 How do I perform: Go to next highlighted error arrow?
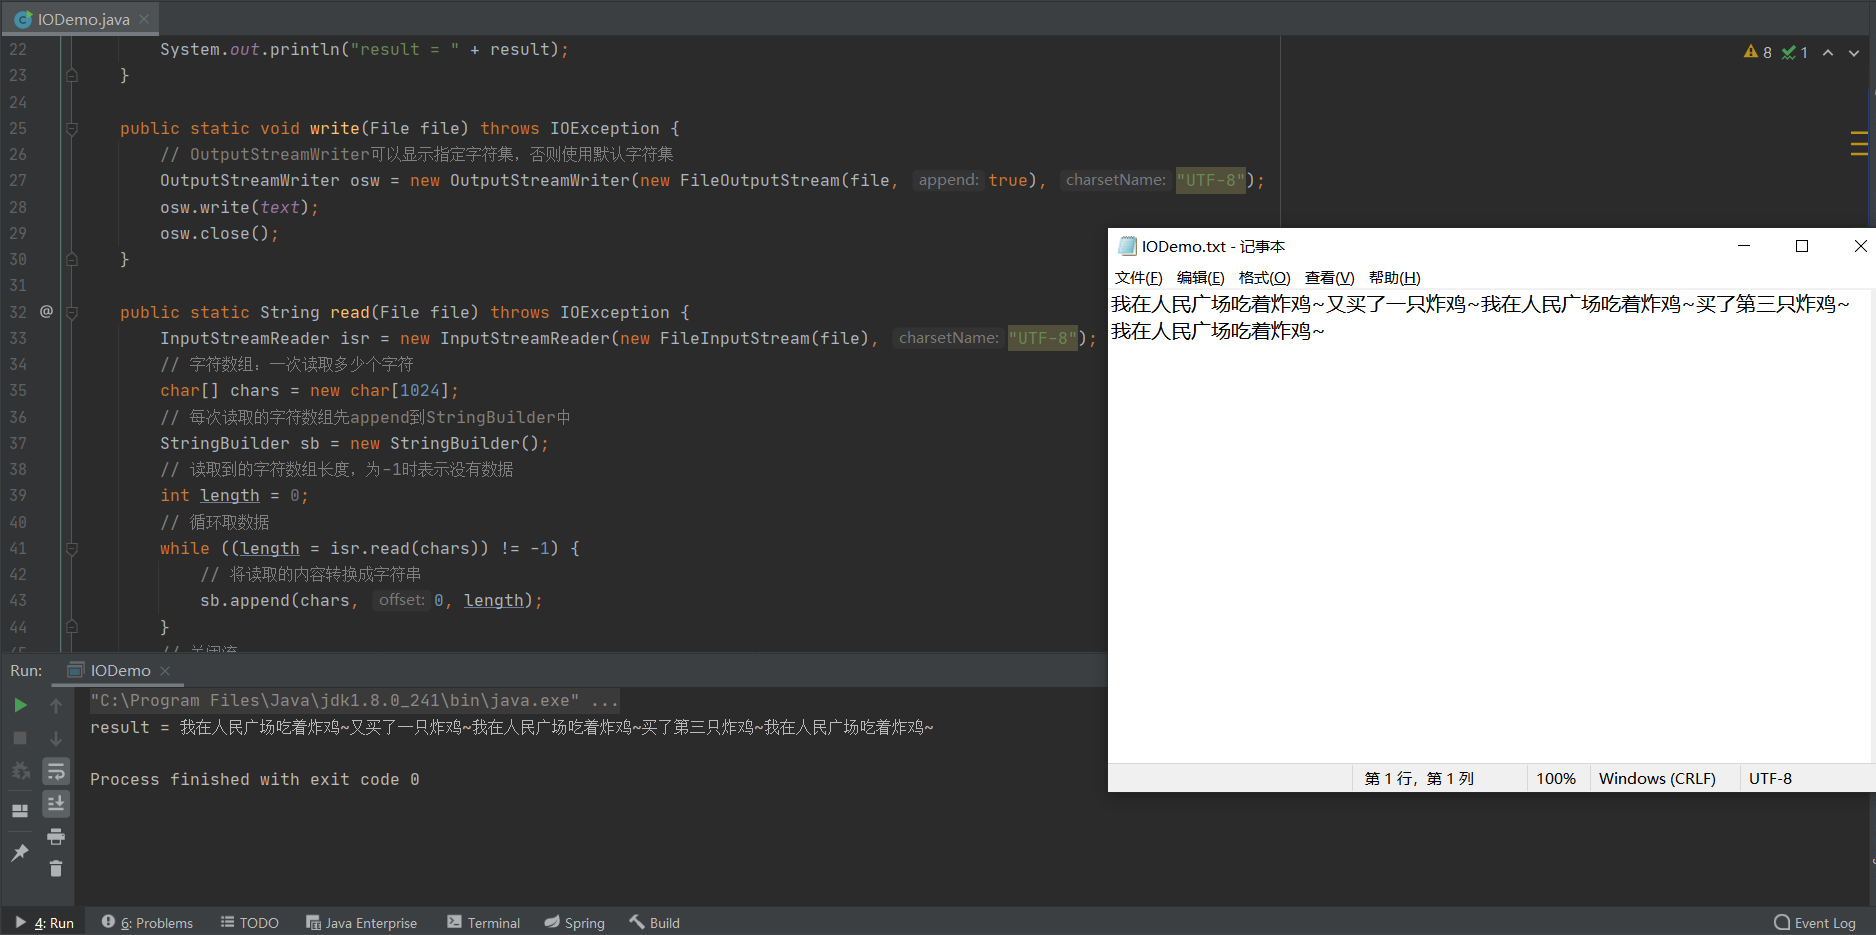tap(1854, 52)
